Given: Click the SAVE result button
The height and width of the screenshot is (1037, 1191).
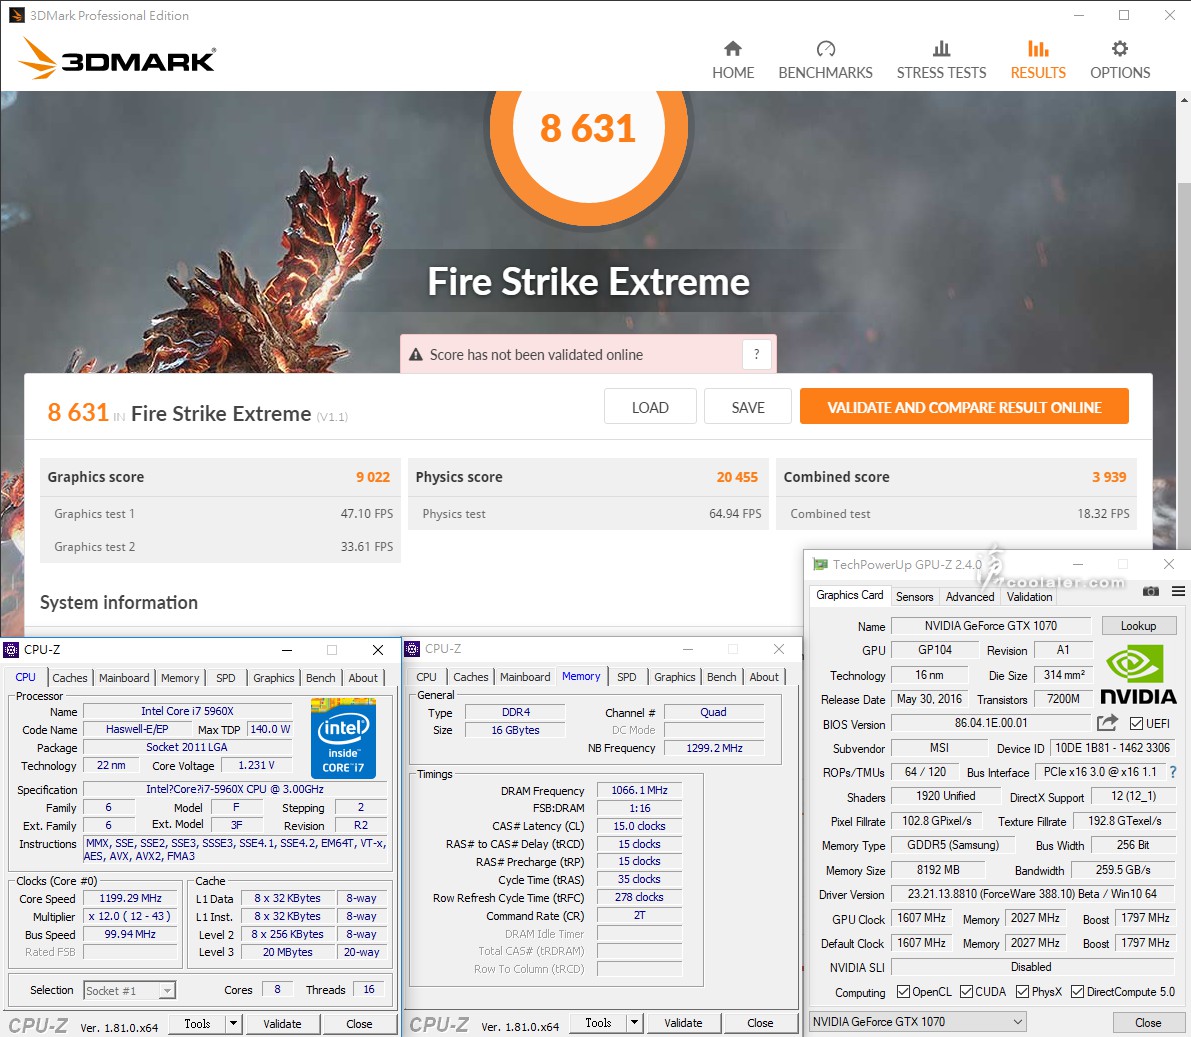Looking at the screenshot, I should [x=748, y=407].
